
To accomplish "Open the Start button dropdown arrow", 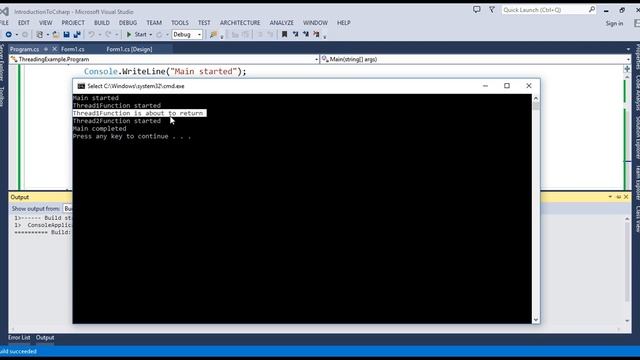I will 151,35.
